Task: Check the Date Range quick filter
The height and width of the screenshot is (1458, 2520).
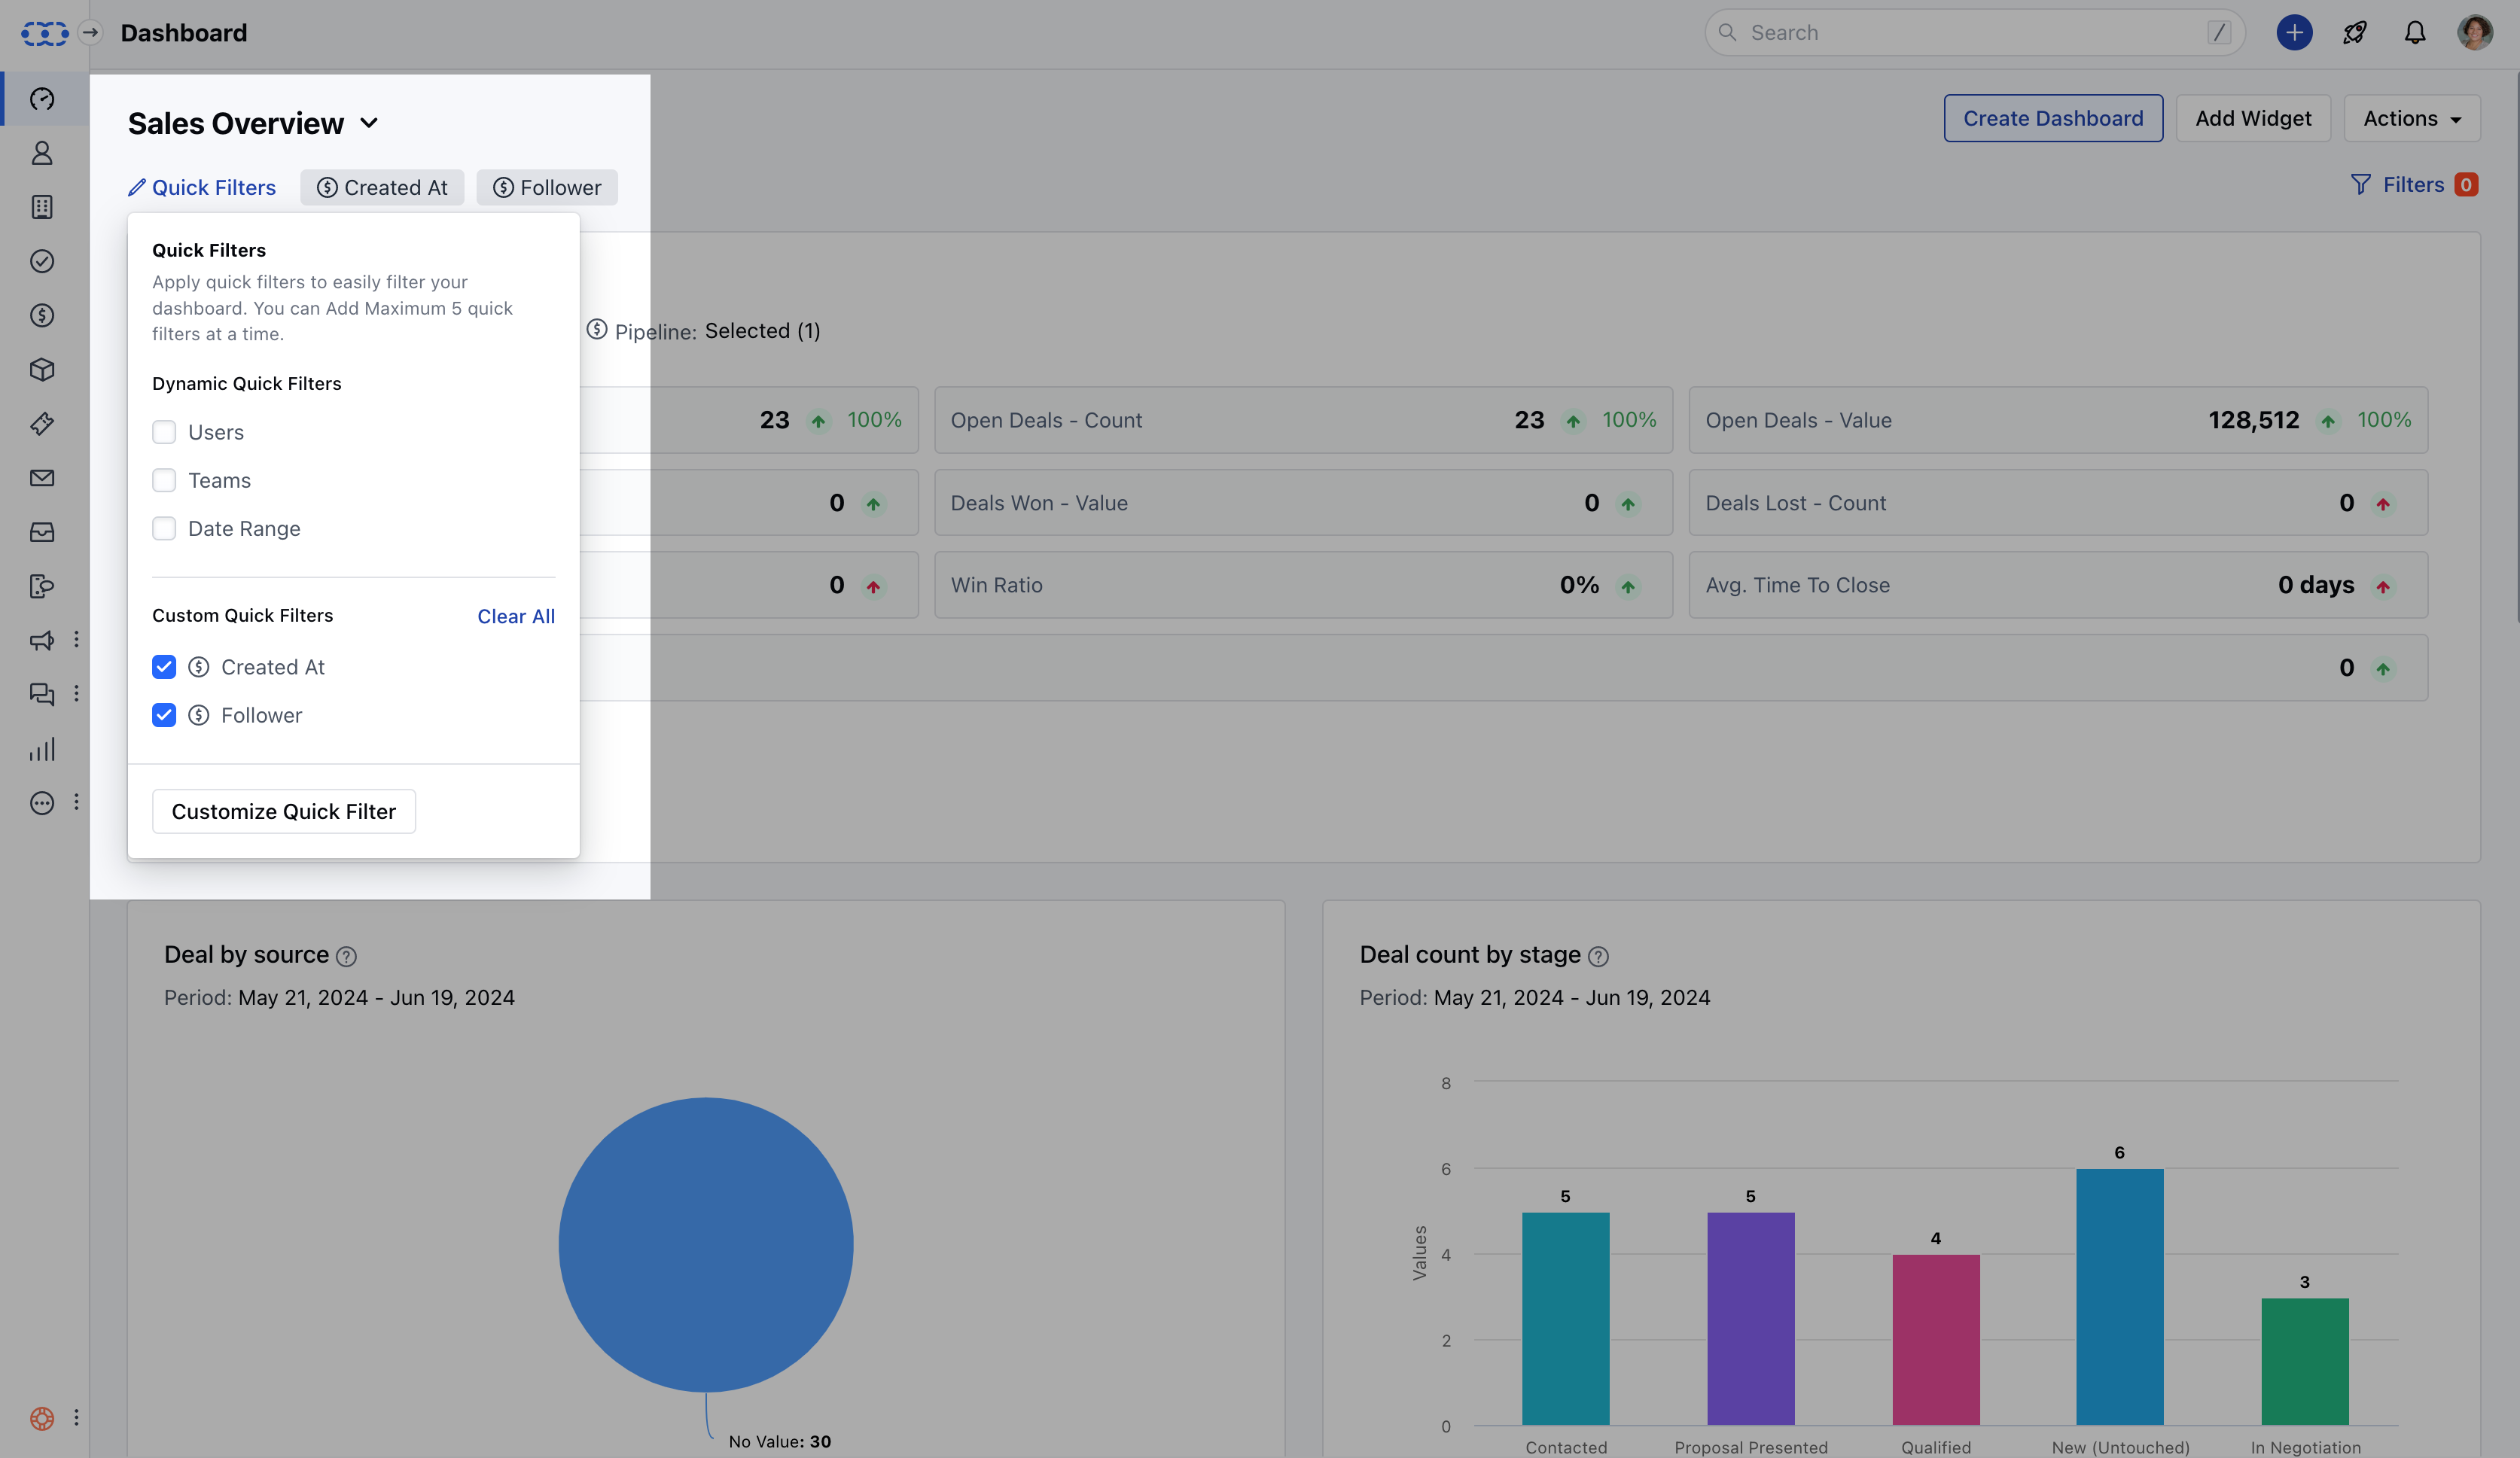Action: coord(164,528)
